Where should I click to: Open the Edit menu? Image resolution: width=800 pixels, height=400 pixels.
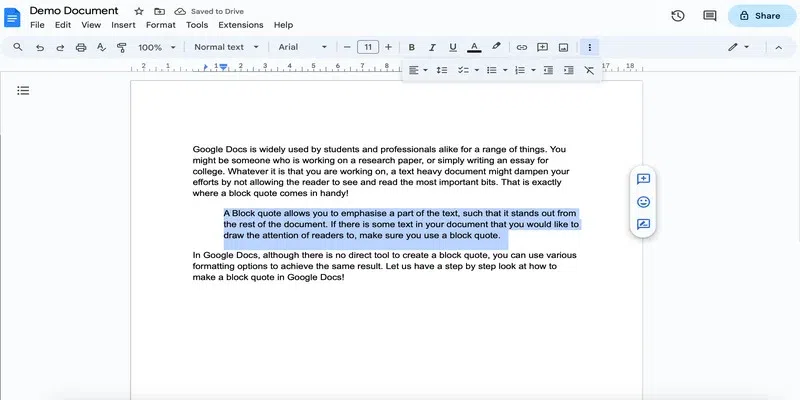(x=63, y=25)
